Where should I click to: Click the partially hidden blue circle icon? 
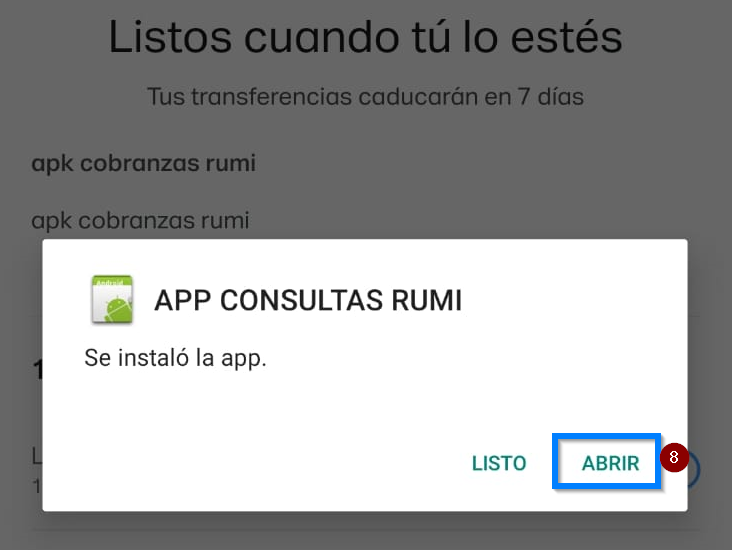pyautogui.click(x=694, y=470)
